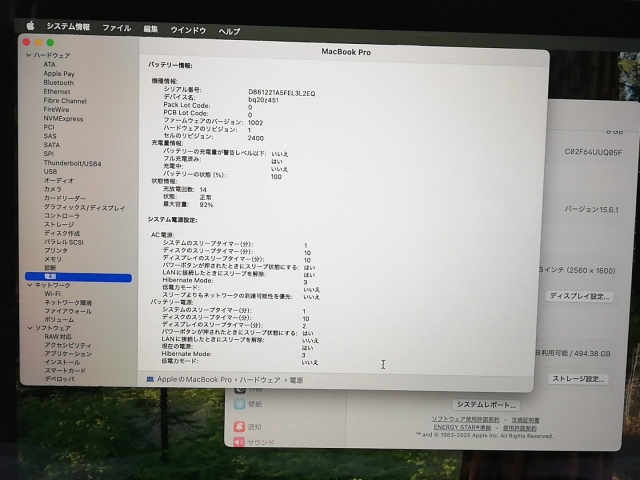Select Bluetooth in the sidebar

tap(58, 82)
